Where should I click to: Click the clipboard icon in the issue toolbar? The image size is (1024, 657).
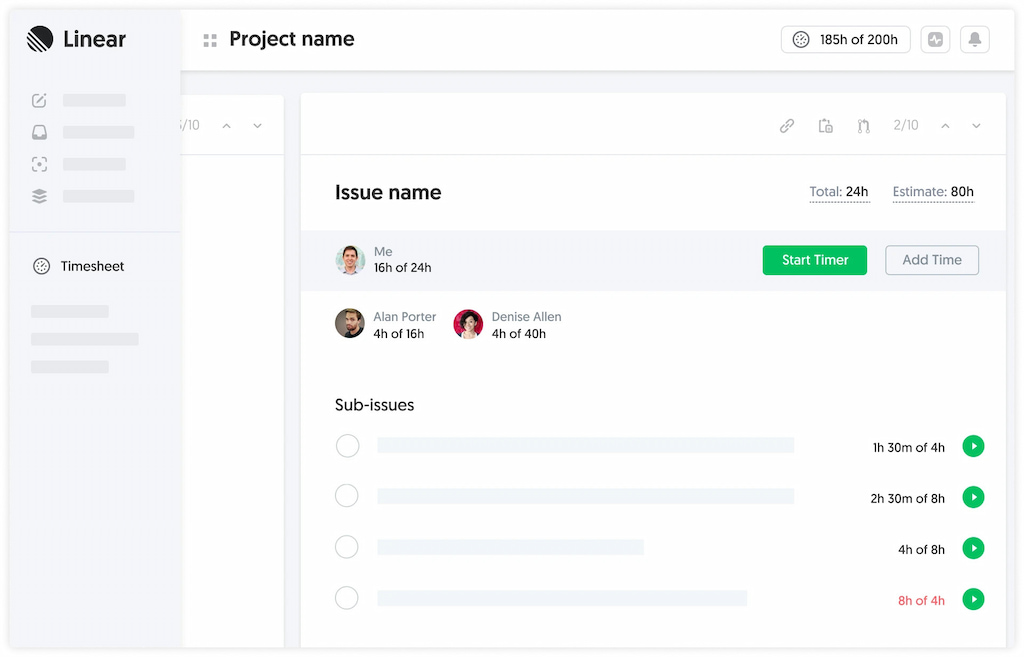825,126
